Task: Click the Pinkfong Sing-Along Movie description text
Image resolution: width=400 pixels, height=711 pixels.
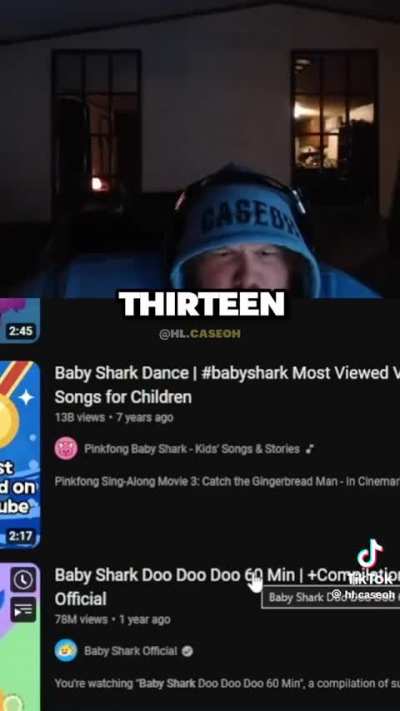Action: [227, 481]
